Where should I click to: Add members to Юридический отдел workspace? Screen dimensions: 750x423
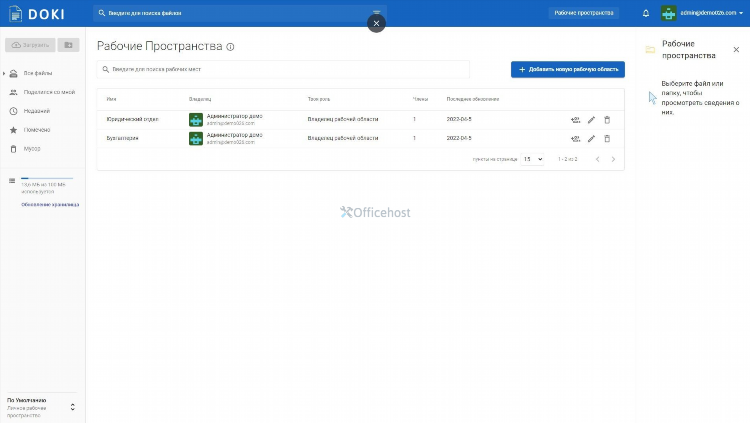point(575,120)
